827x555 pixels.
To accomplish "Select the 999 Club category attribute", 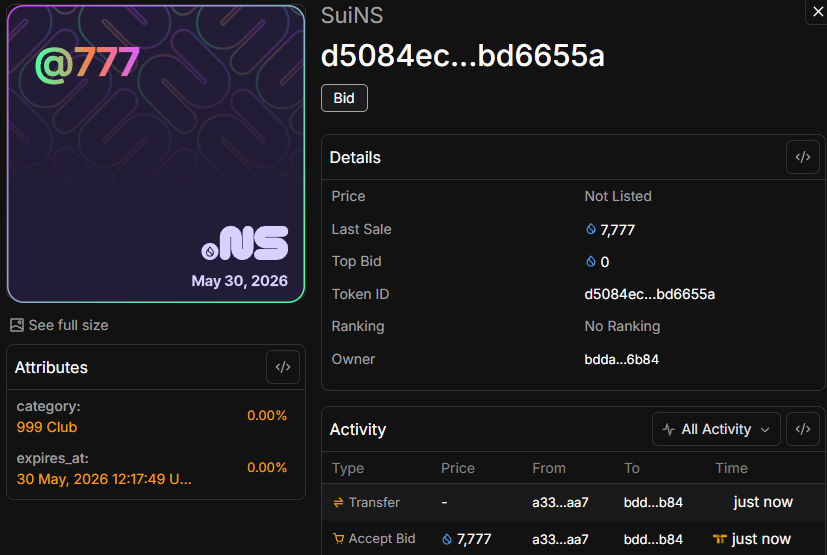I will tap(47, 427).
